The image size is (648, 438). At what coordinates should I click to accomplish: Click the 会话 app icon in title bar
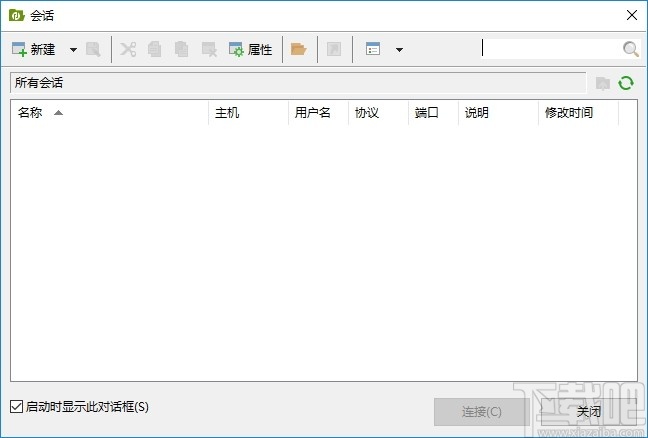click(17, 15)
